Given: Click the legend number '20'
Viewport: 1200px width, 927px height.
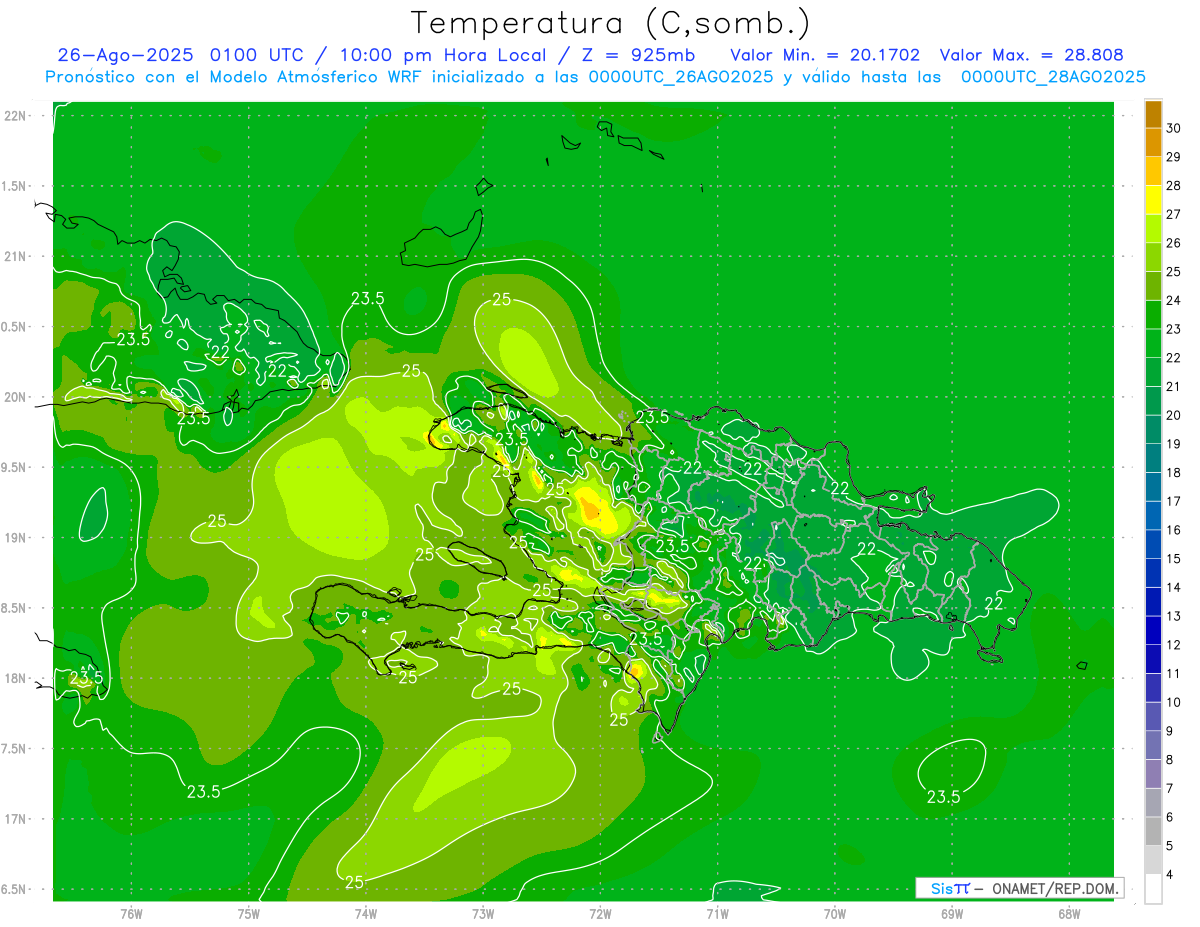Looking at the screenshot, I should (x=1174, y=415).
